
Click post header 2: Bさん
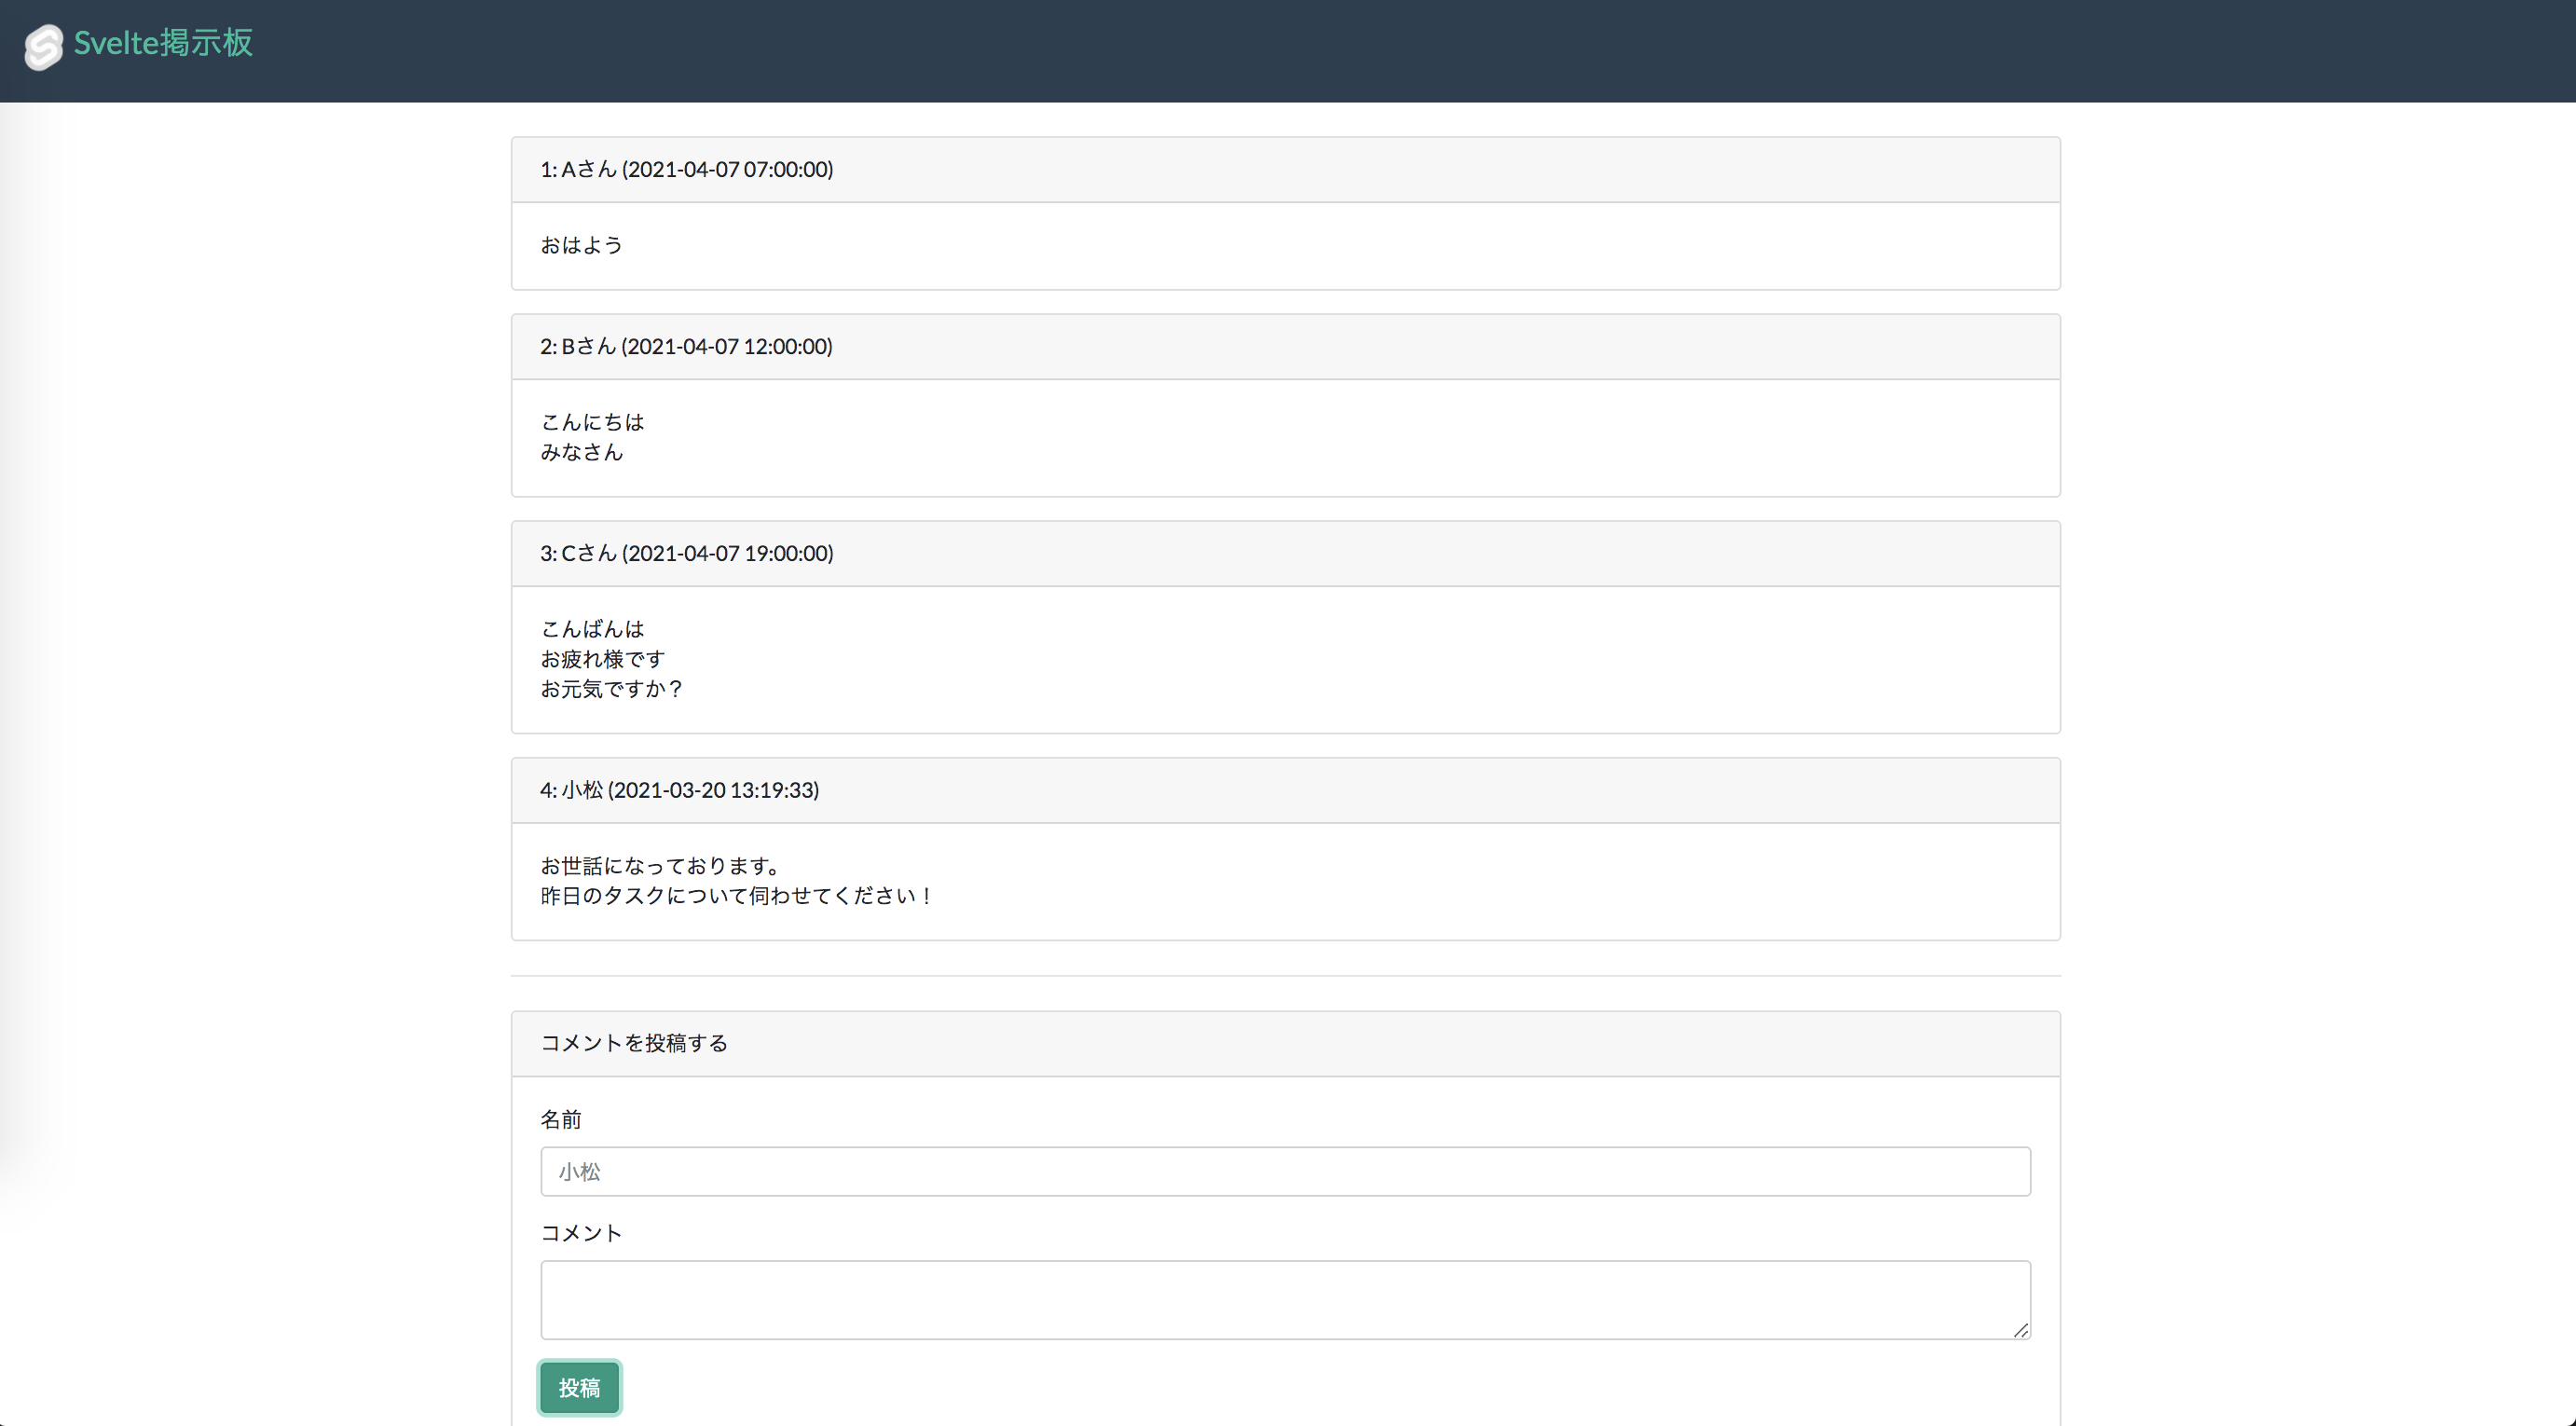tap(686, 346)
